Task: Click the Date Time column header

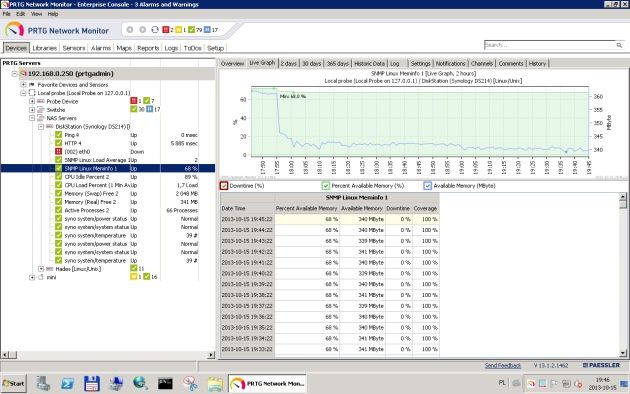Action: (247, 208)
